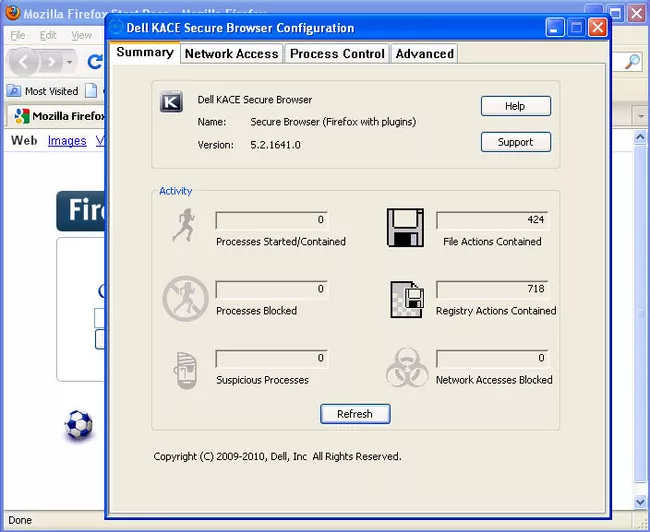Select the Mozilla Firefox browser tab
Image resolution: width=650 pixels, height=532 pixels.
coord(56,116)
